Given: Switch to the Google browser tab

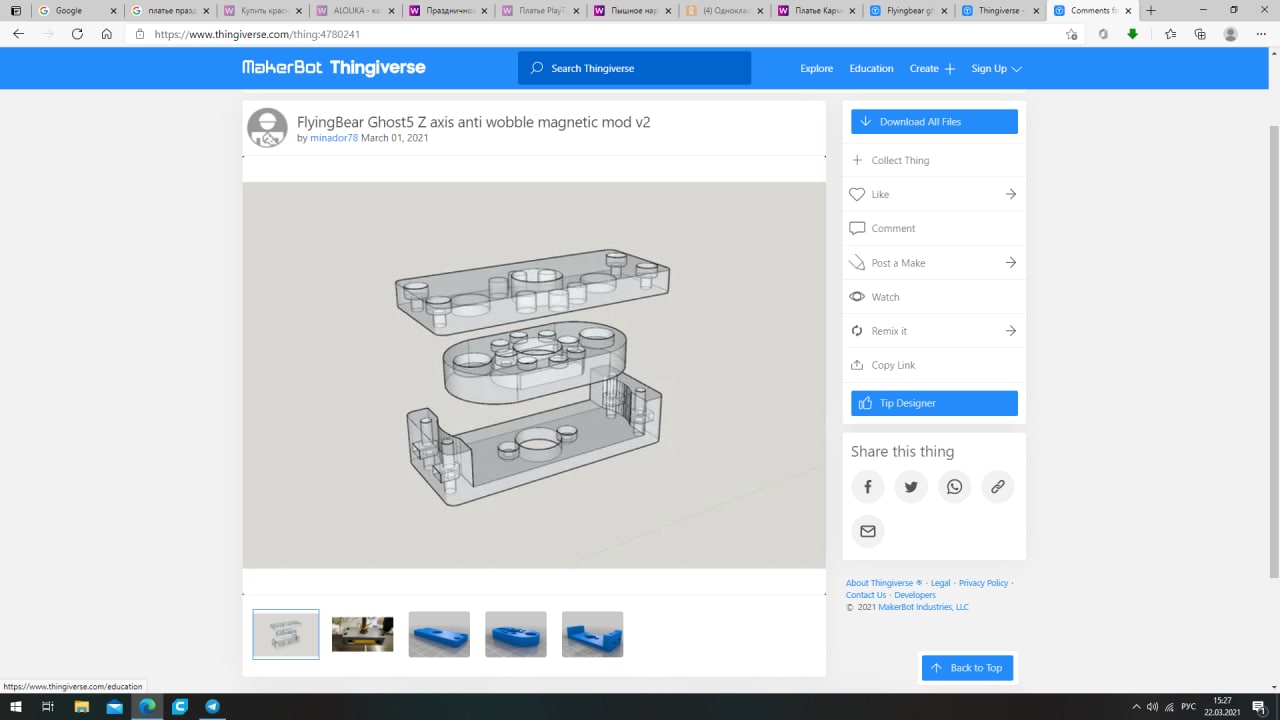Looking at the screenshot, I should point(76,11).
